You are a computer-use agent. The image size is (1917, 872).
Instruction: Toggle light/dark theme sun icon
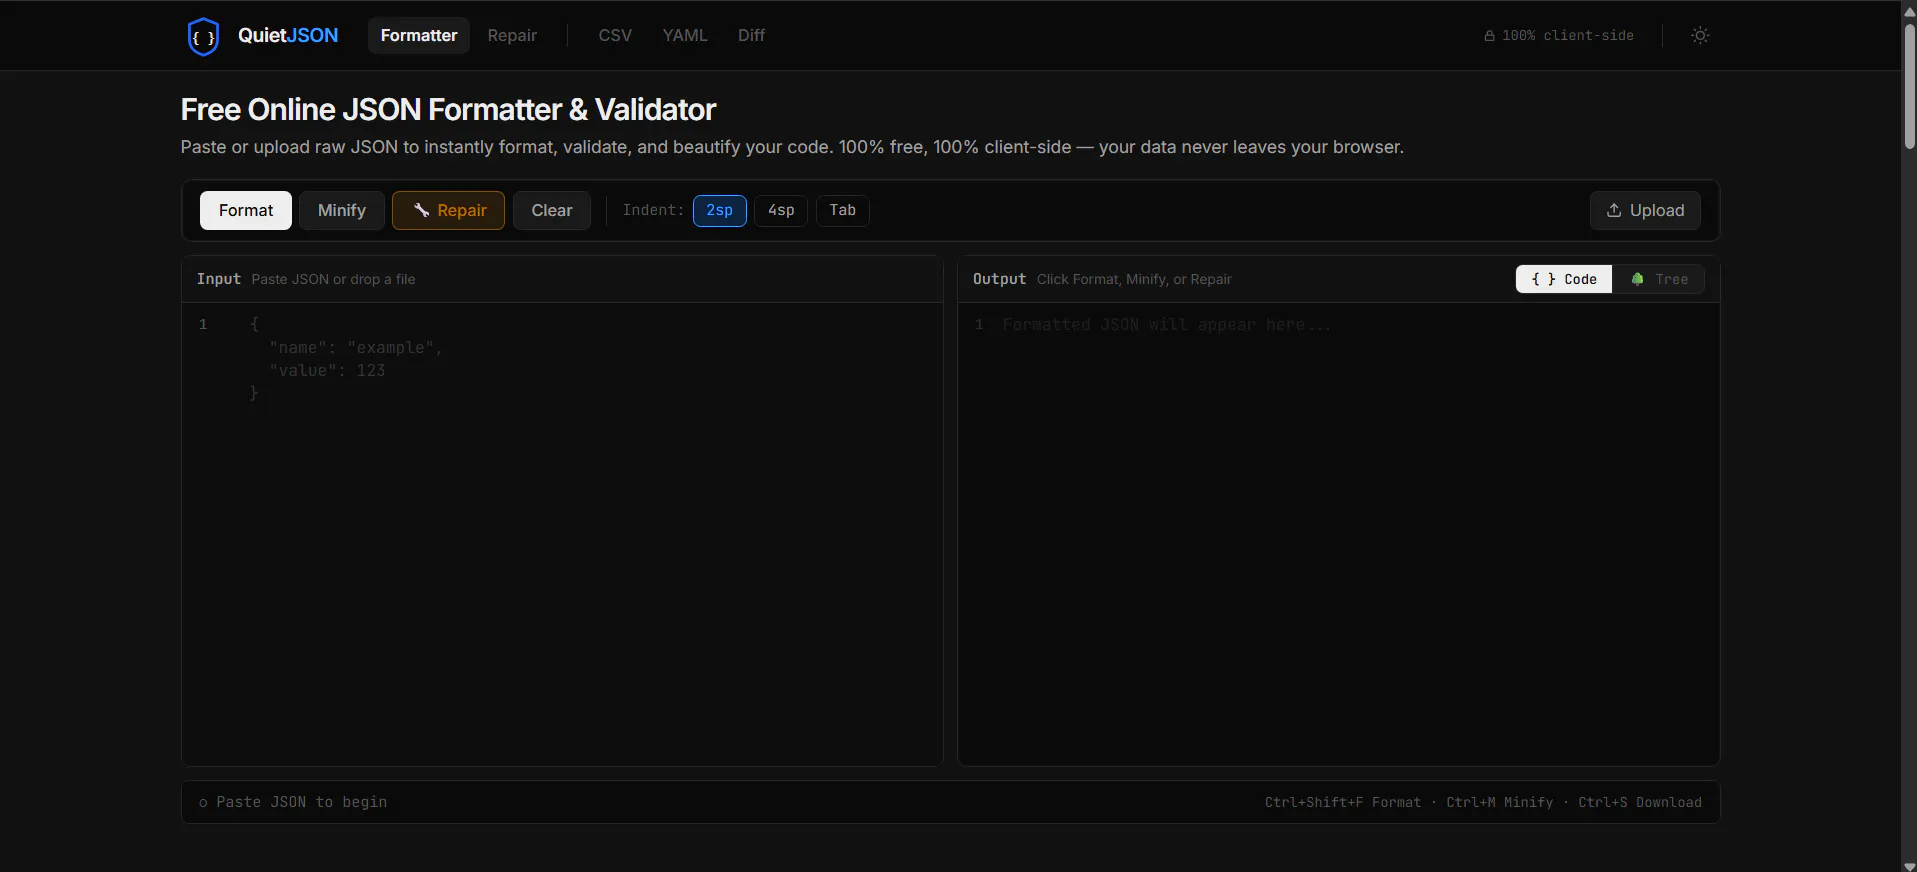coord(1700,35)
